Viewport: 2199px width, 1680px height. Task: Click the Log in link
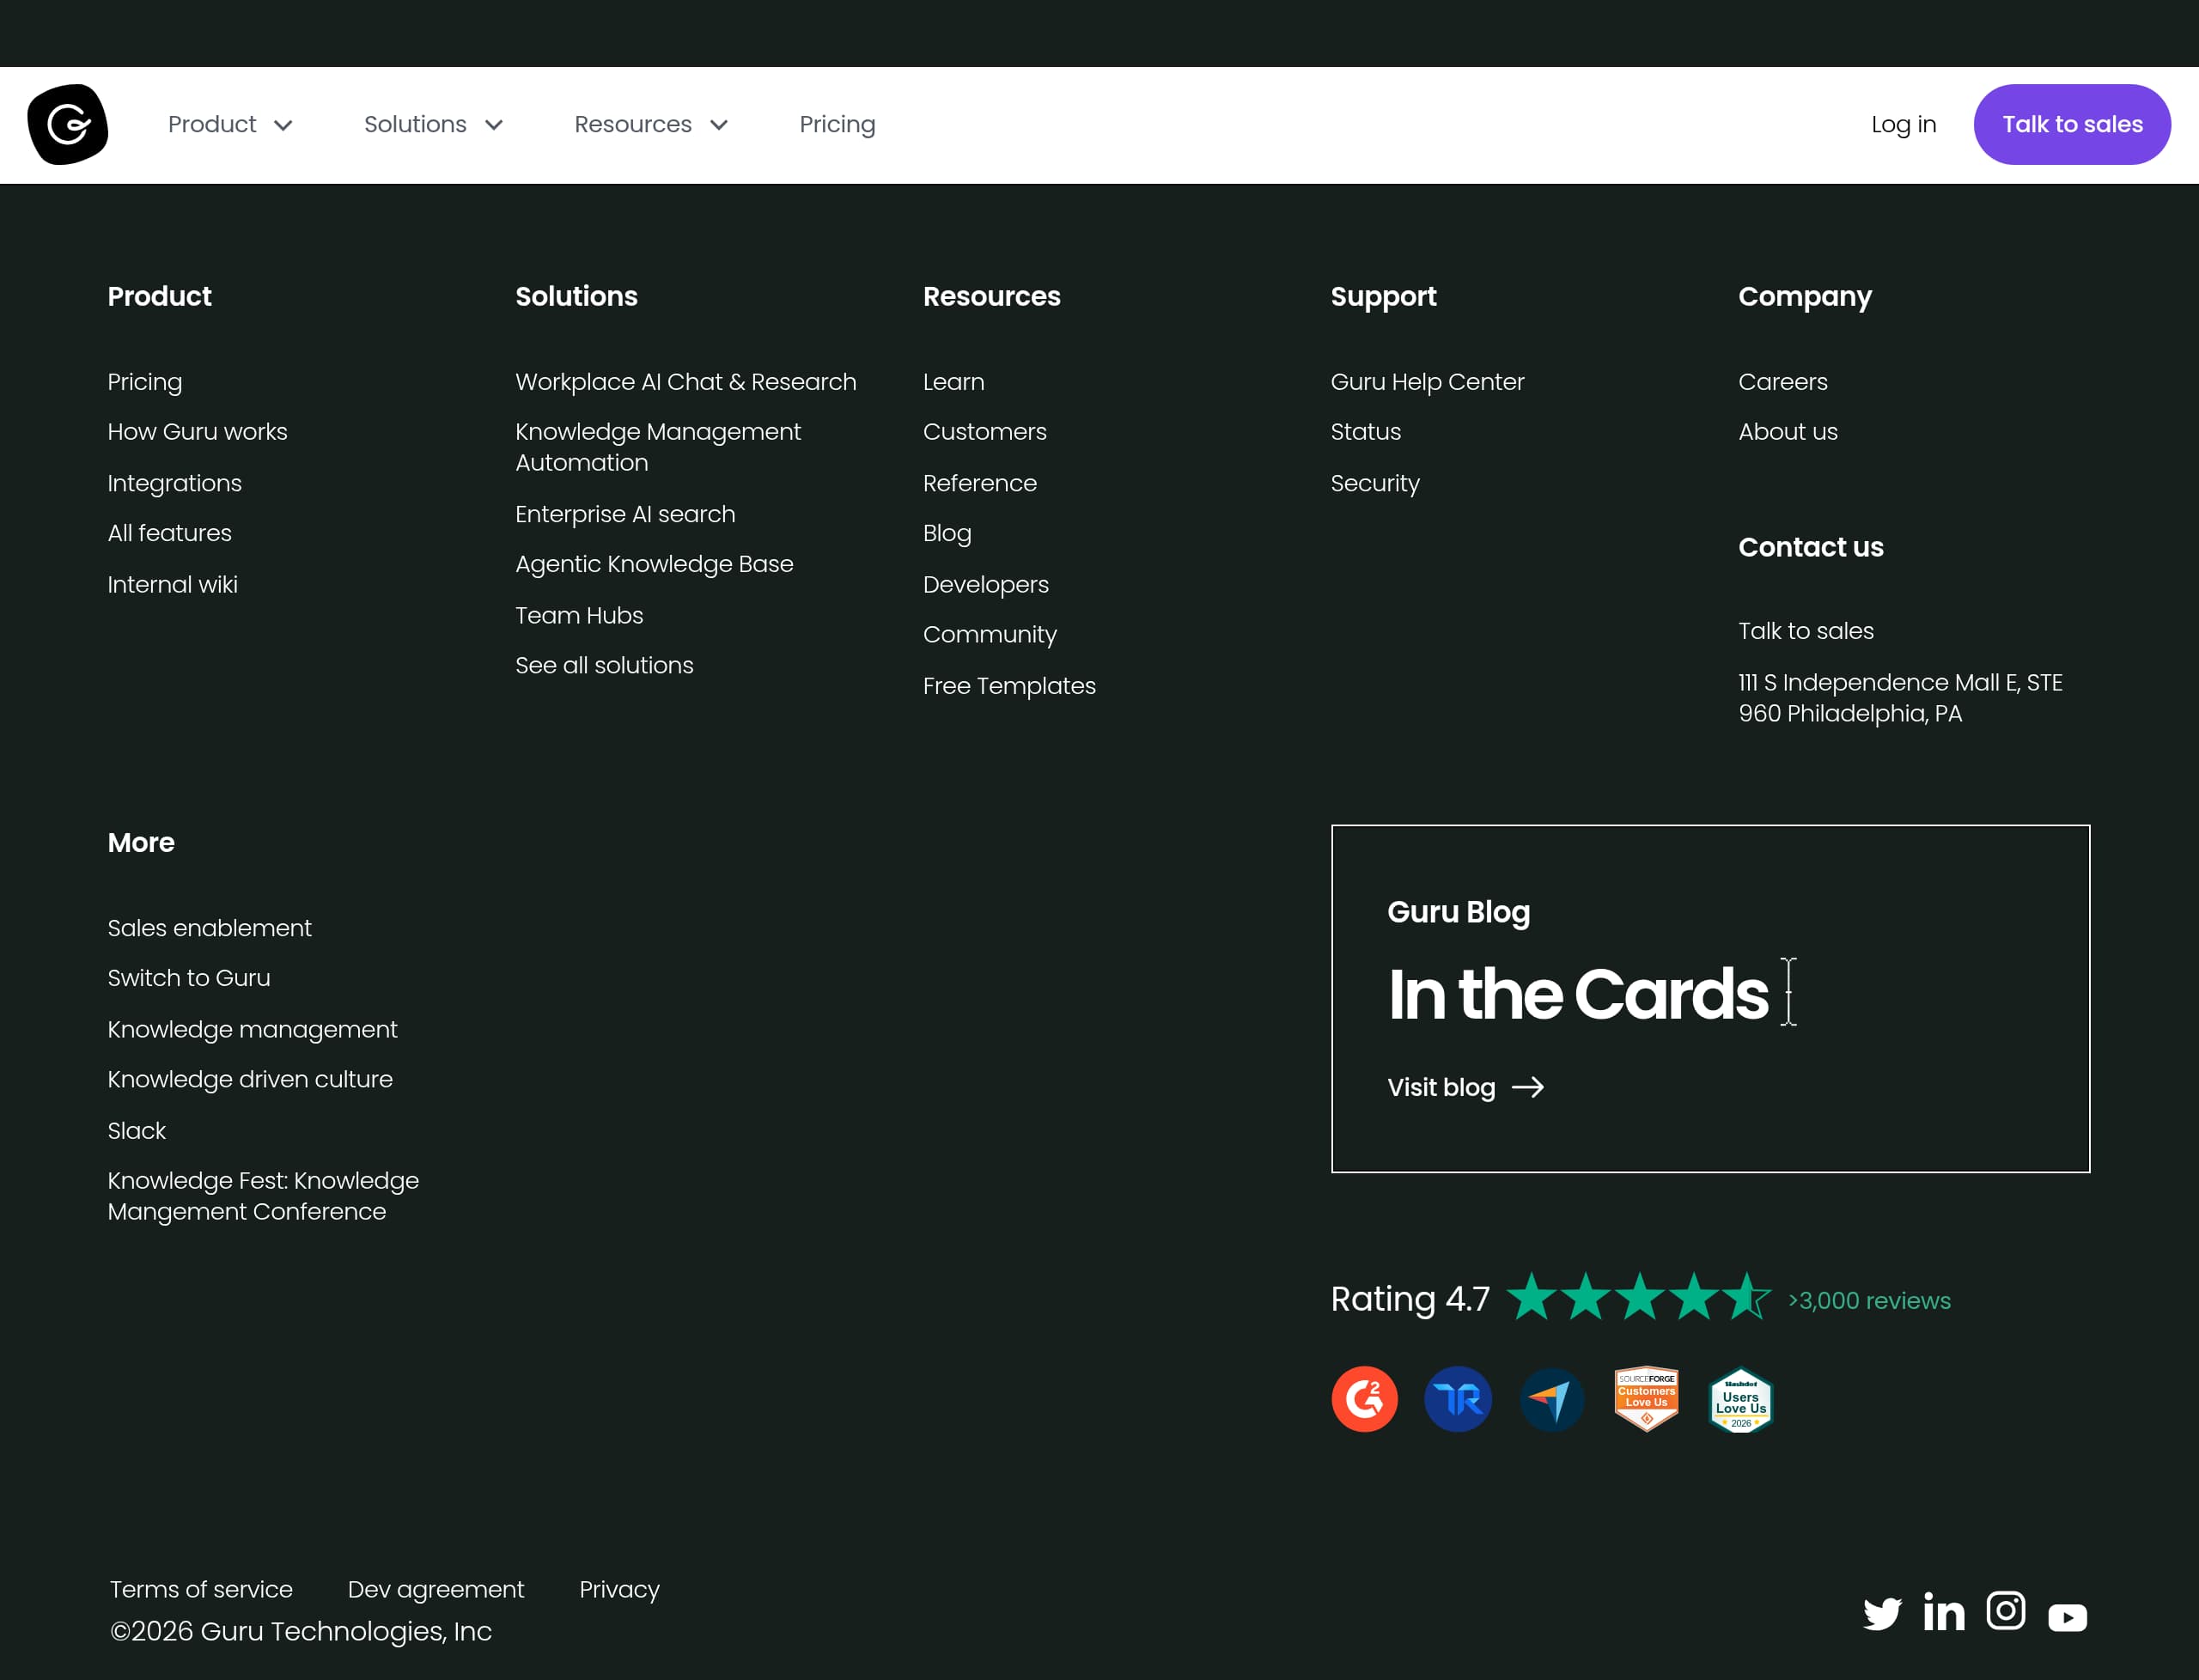click(x=1903, y=124)
